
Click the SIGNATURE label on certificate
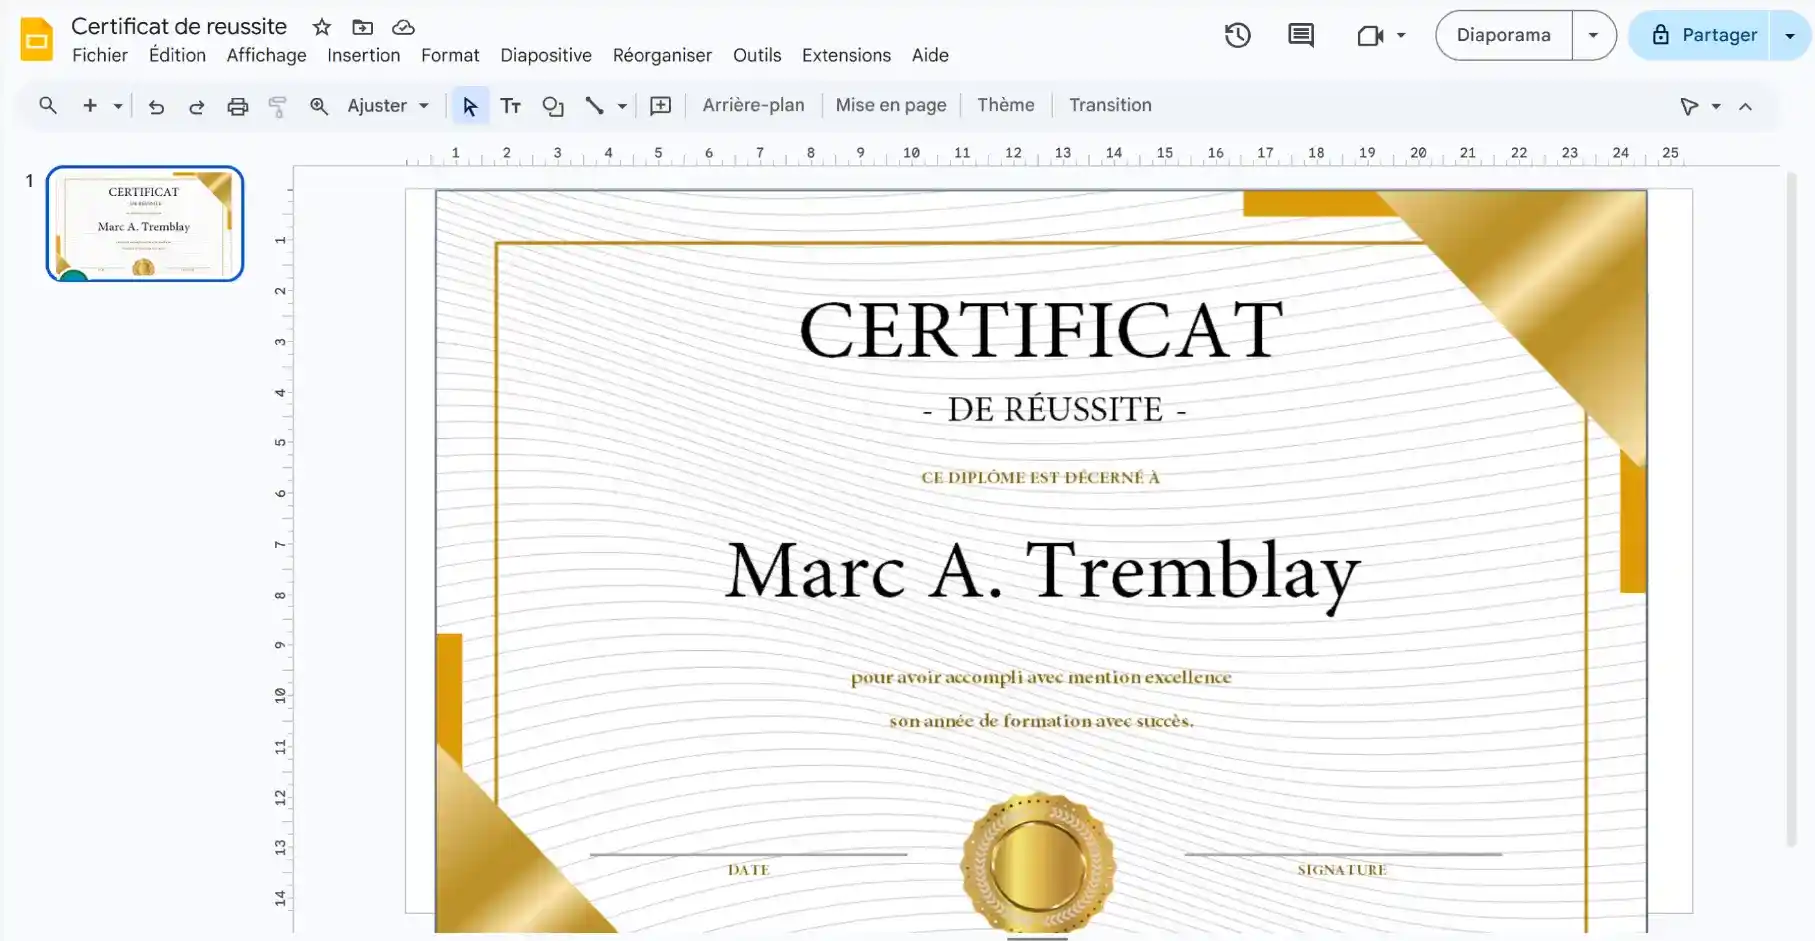(x=1342, y=871)
